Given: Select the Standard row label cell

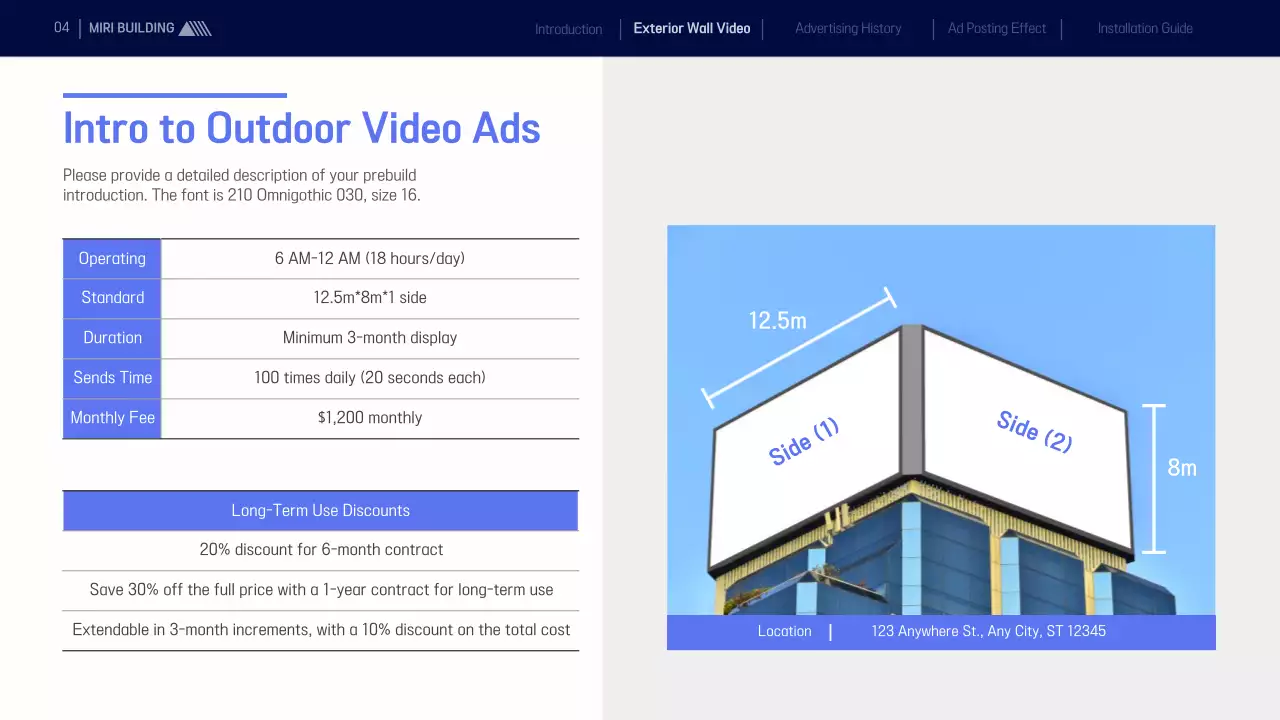Looking at the screenshot, I should coord(112,298).
